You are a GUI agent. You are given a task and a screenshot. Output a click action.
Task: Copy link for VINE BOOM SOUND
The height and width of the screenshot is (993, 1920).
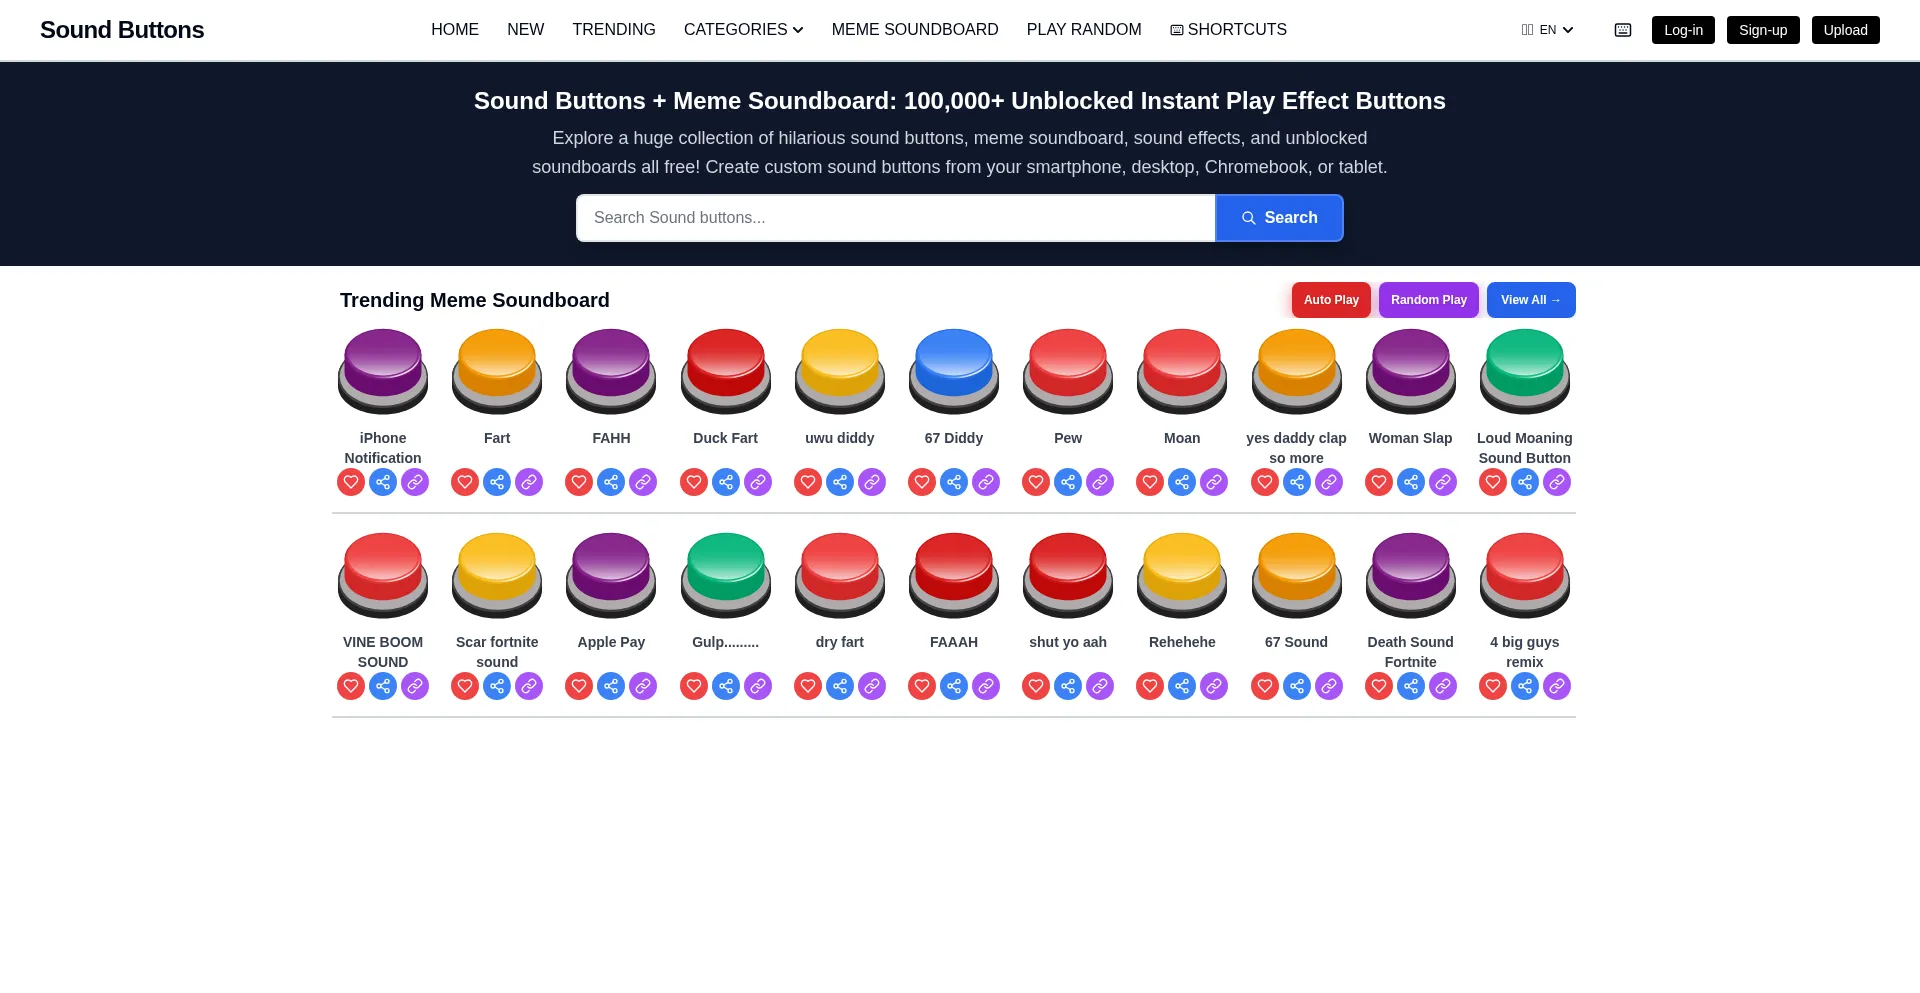[x=415, y=686]
